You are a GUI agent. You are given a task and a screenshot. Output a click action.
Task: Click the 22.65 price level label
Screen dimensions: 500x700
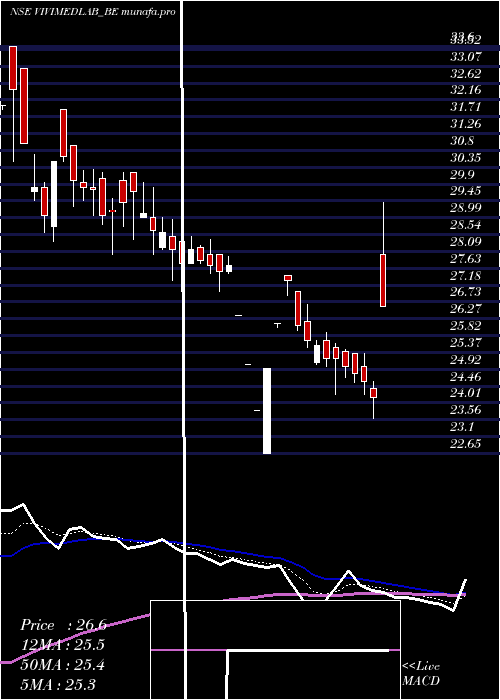pos(466,444)
